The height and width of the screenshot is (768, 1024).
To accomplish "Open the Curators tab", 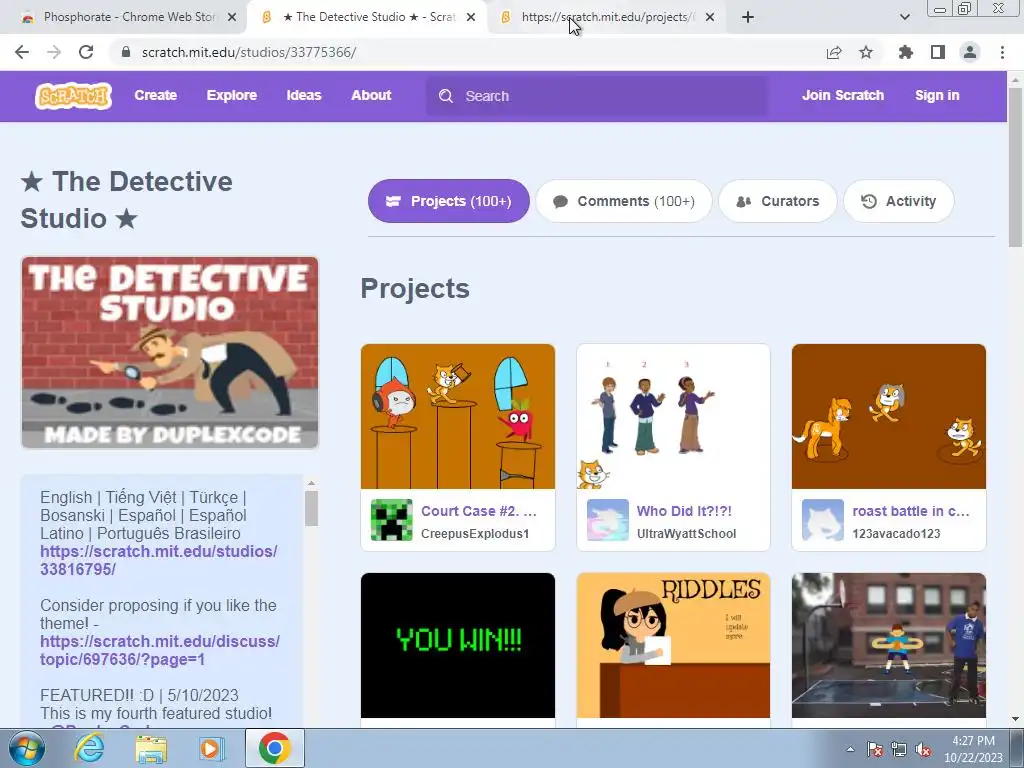I will [777, 201].
